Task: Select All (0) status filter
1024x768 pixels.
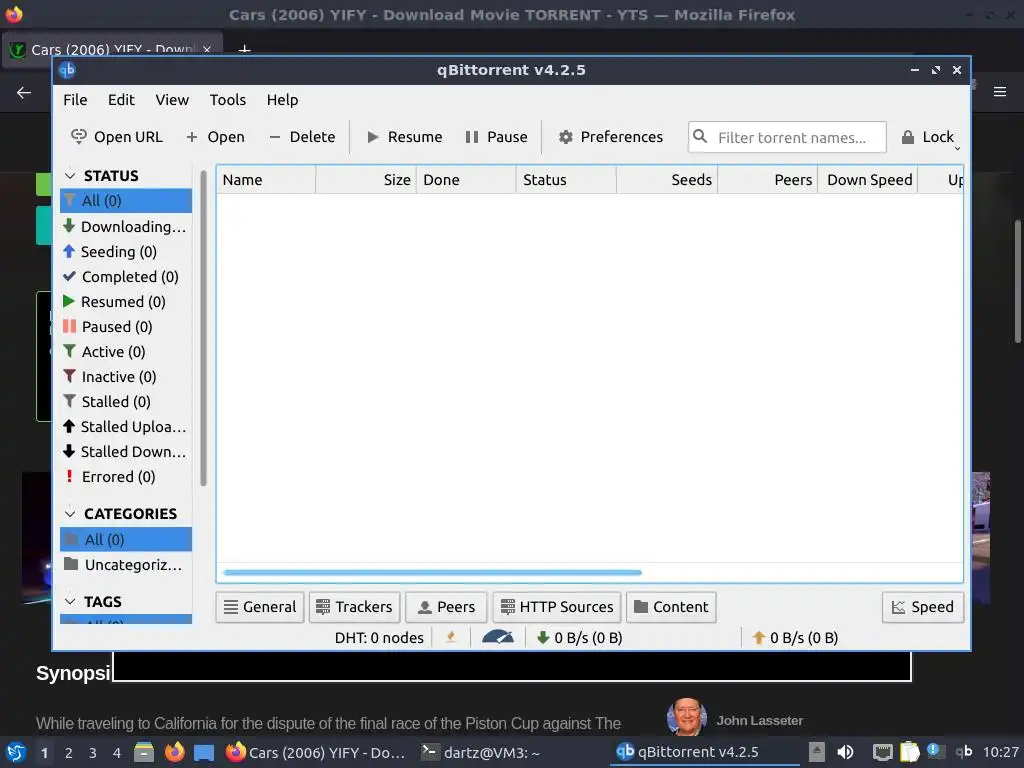Action: point(126,200)
